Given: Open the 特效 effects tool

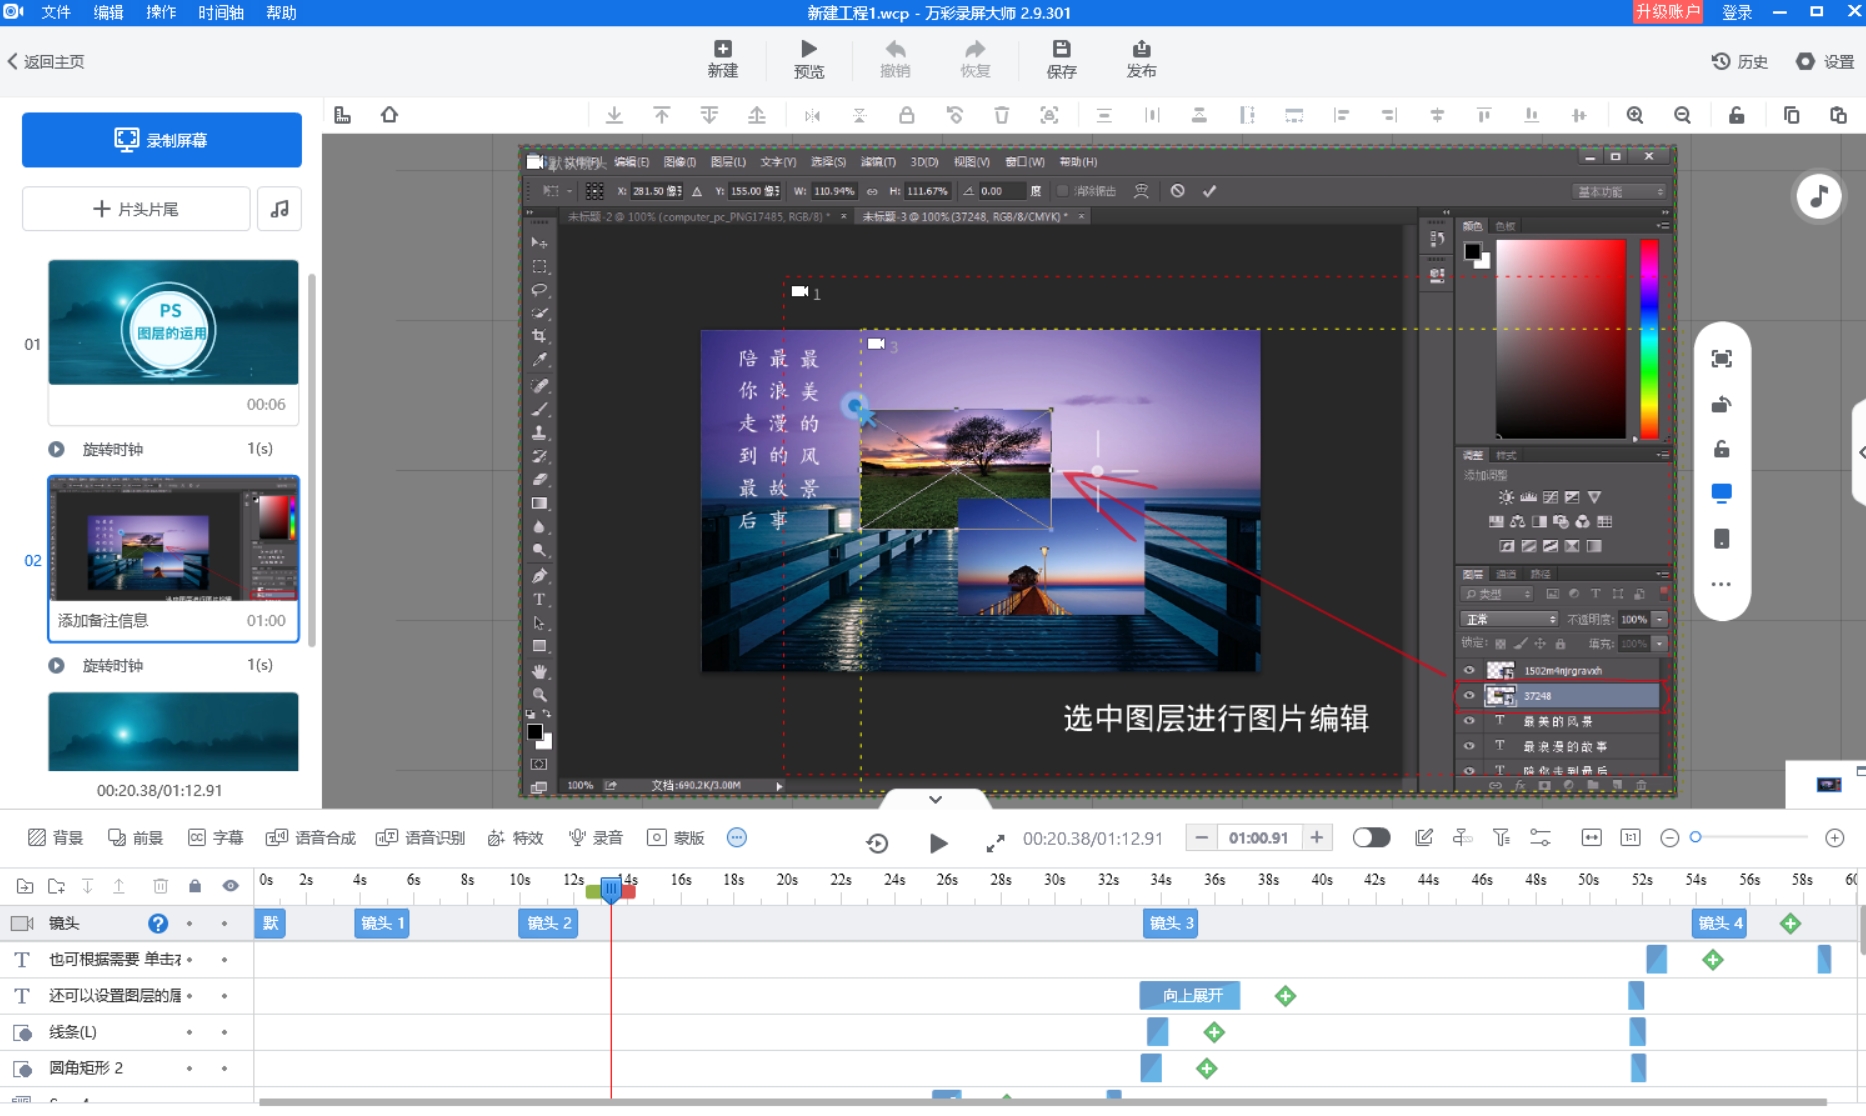Looking at the screenshot, I should [x=516, y=838].
